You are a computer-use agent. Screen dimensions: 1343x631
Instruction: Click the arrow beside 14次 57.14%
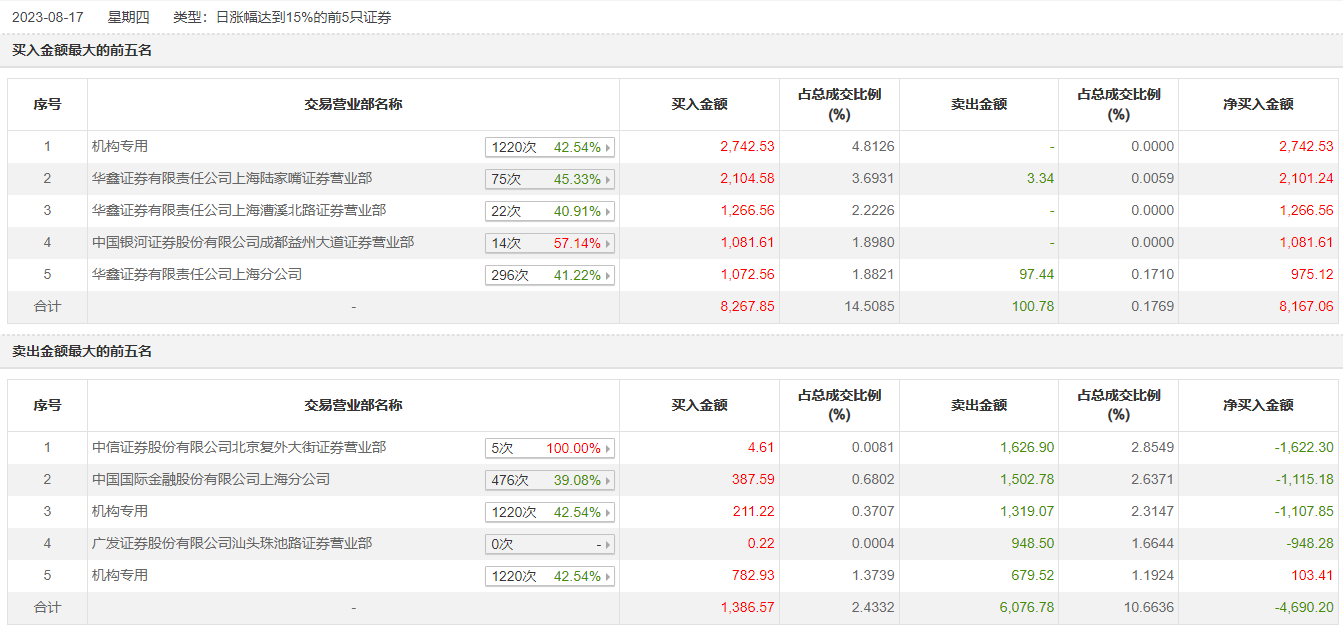tap(608, 244)
